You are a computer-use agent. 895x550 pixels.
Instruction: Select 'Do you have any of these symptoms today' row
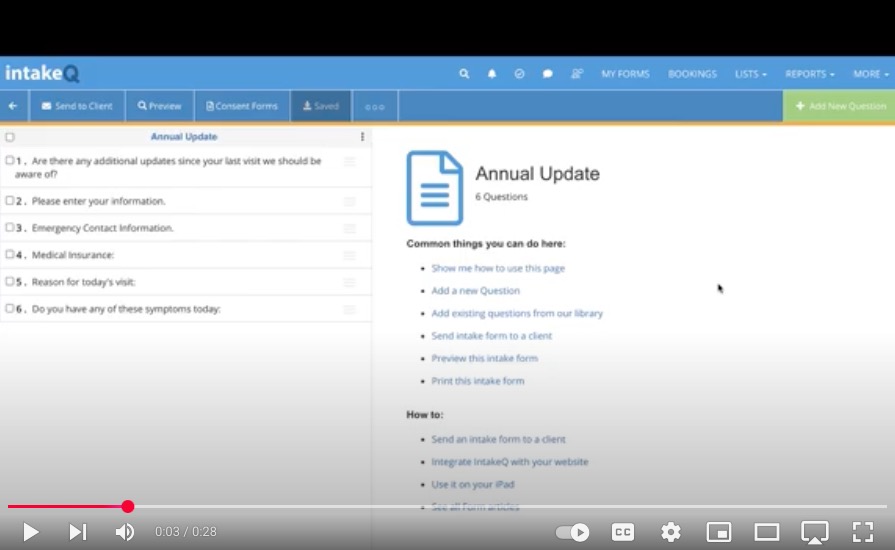186,309
